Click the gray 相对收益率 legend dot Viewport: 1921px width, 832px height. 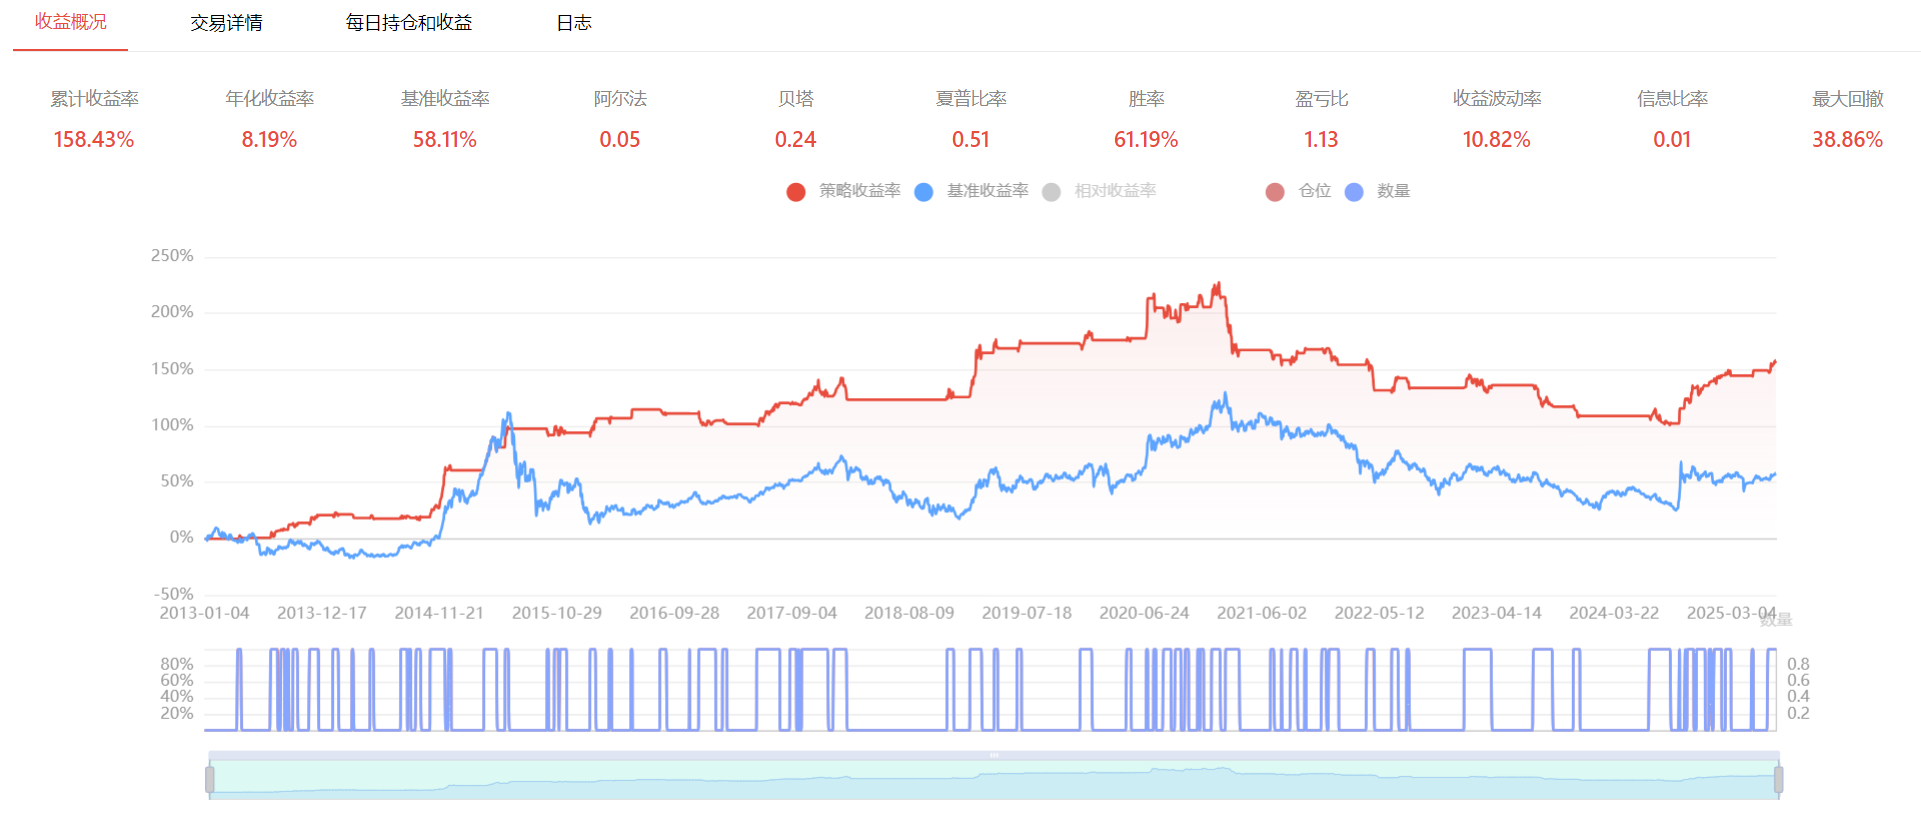(1051, 192)
